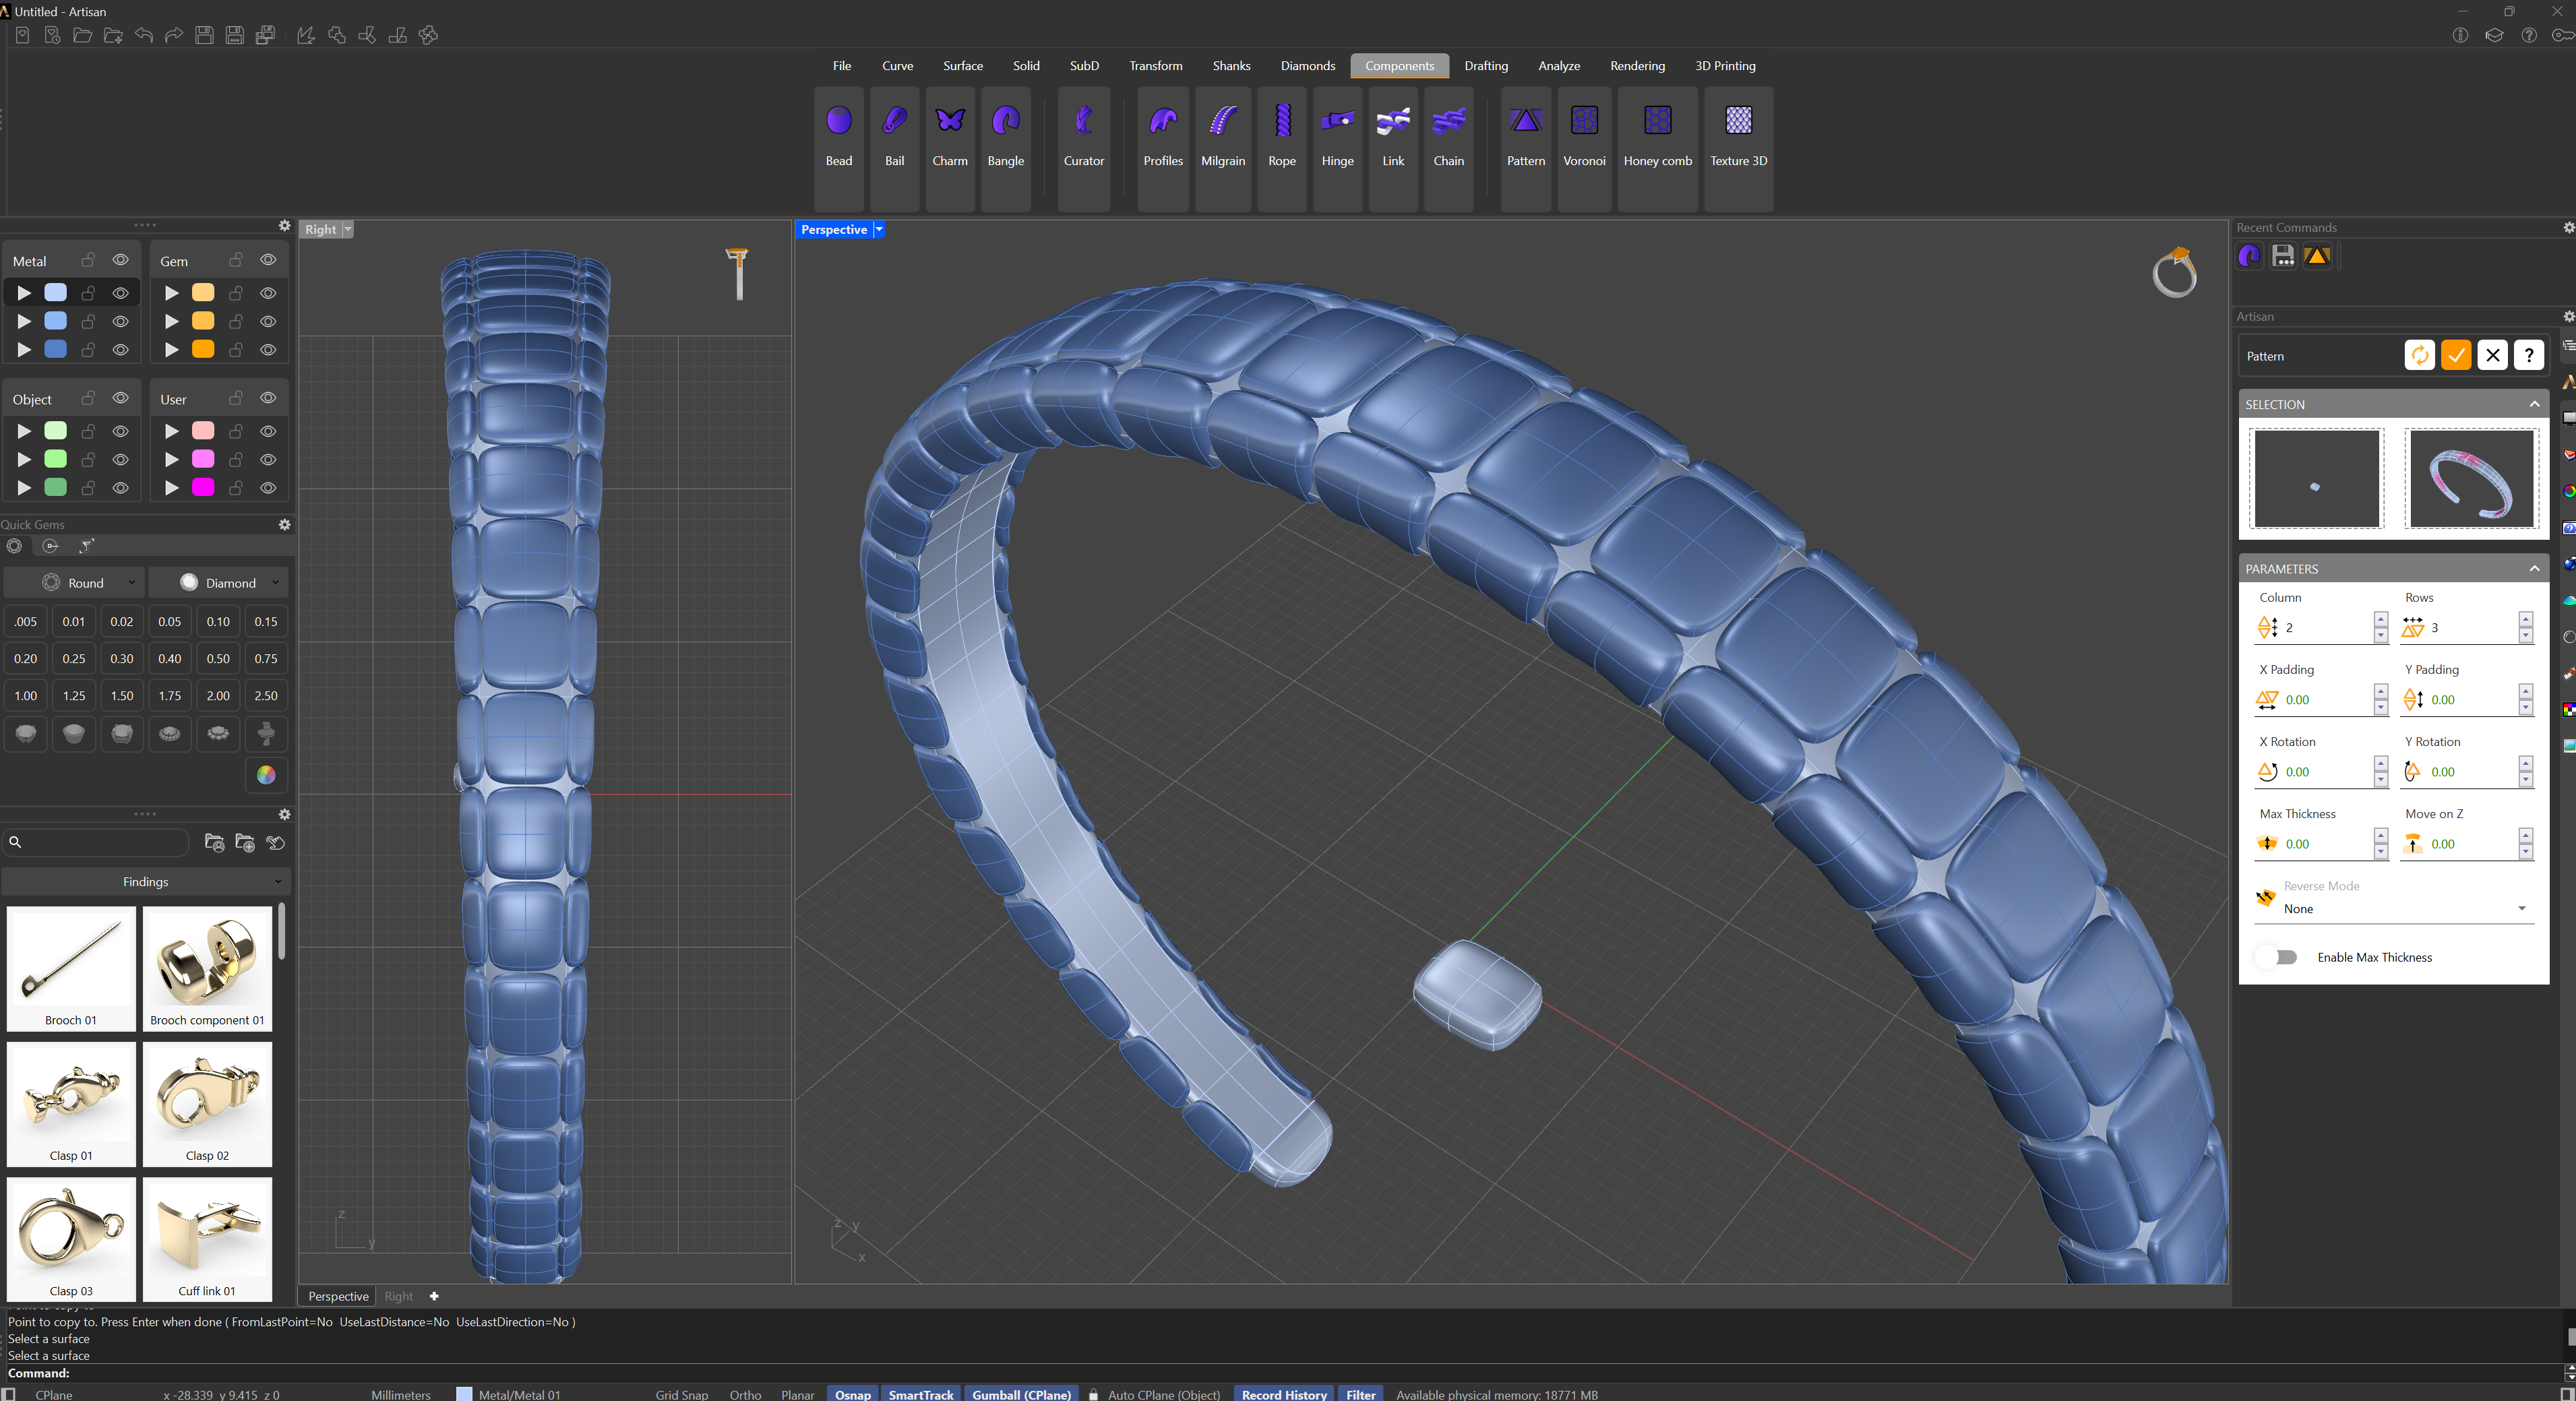This screenshot has width=2576, height=1401.
Task: Open the Perspective viewport menu arrow
Action: 879,229
